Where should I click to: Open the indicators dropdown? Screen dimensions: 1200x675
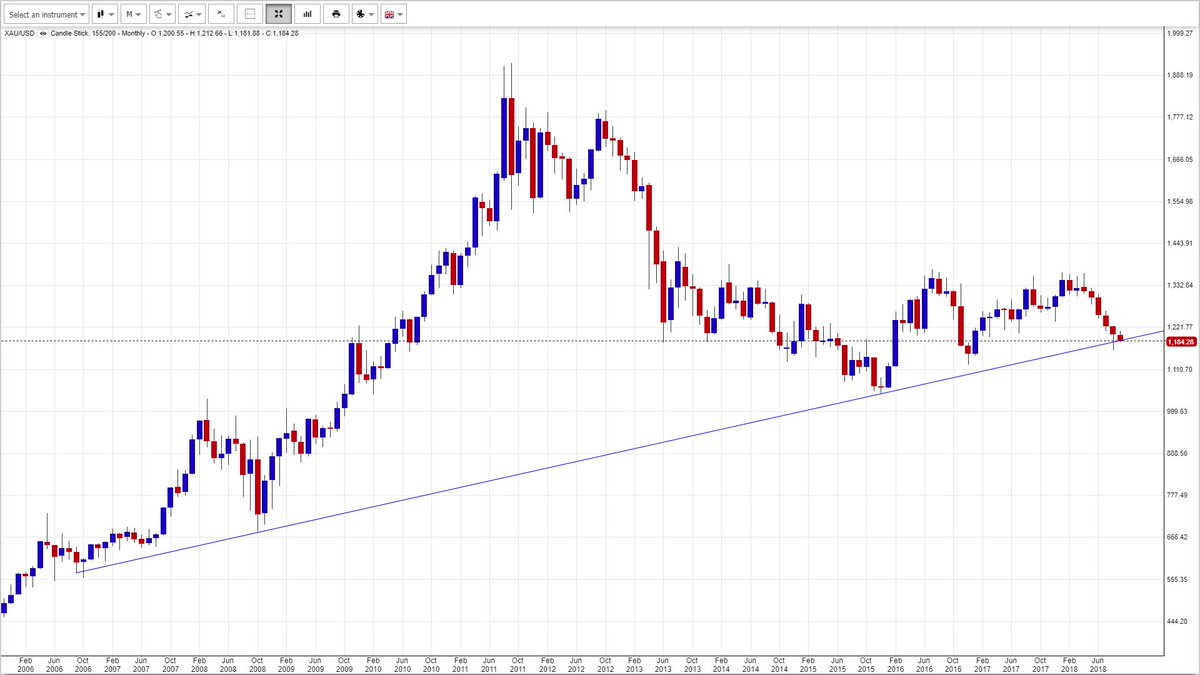(x=191, y=15)
